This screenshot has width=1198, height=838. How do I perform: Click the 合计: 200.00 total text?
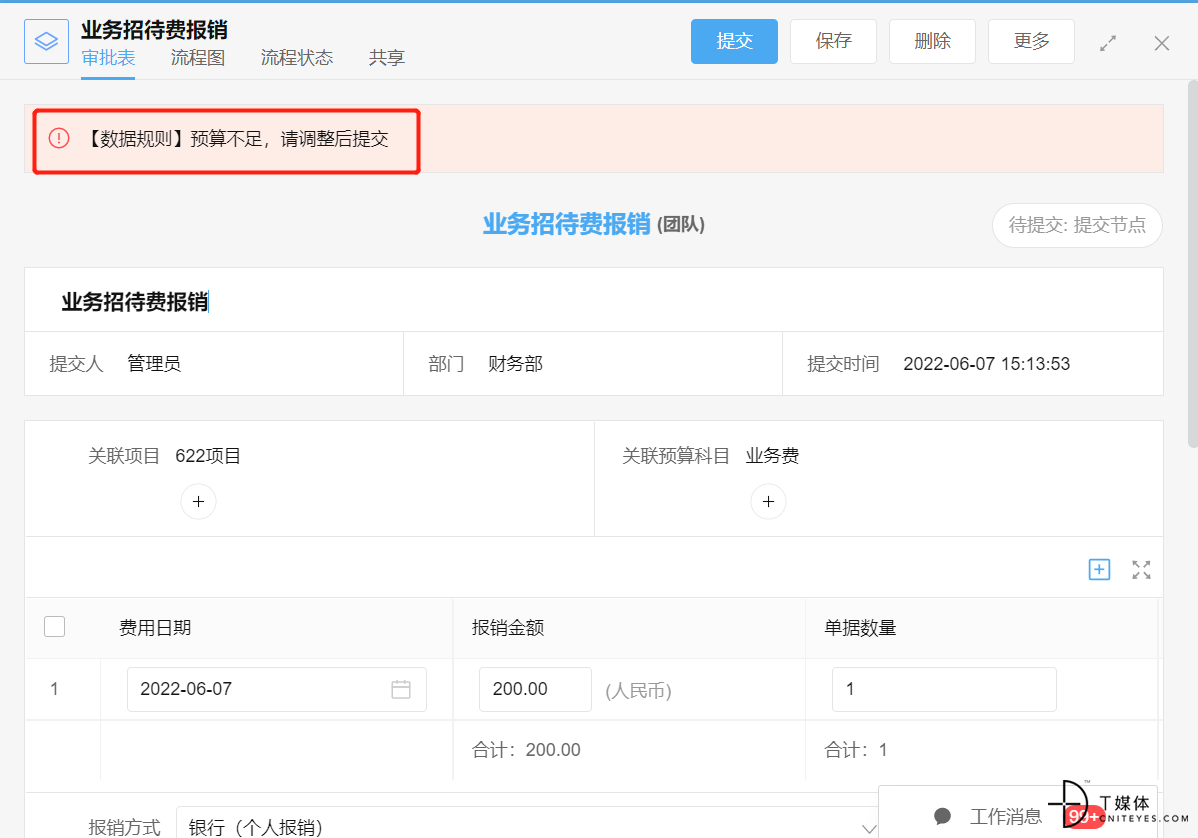pos(526,750)
